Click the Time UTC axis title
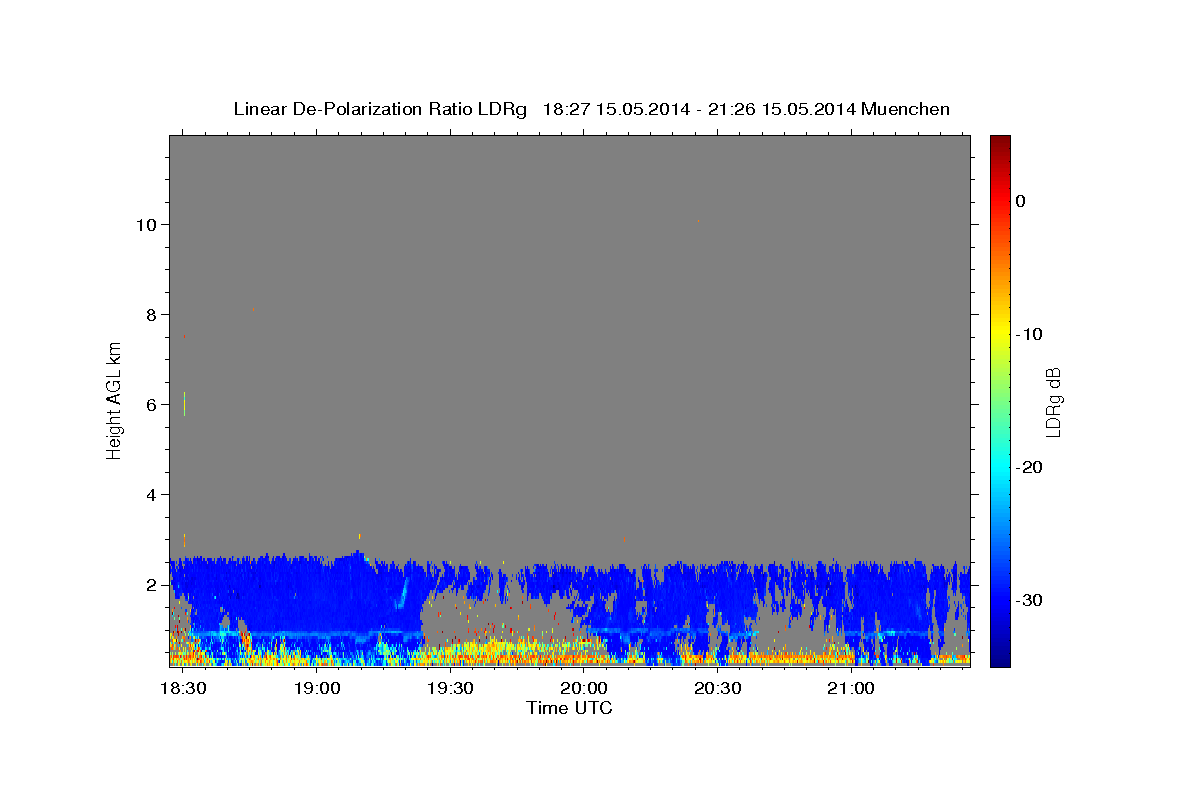 (569, 708)
